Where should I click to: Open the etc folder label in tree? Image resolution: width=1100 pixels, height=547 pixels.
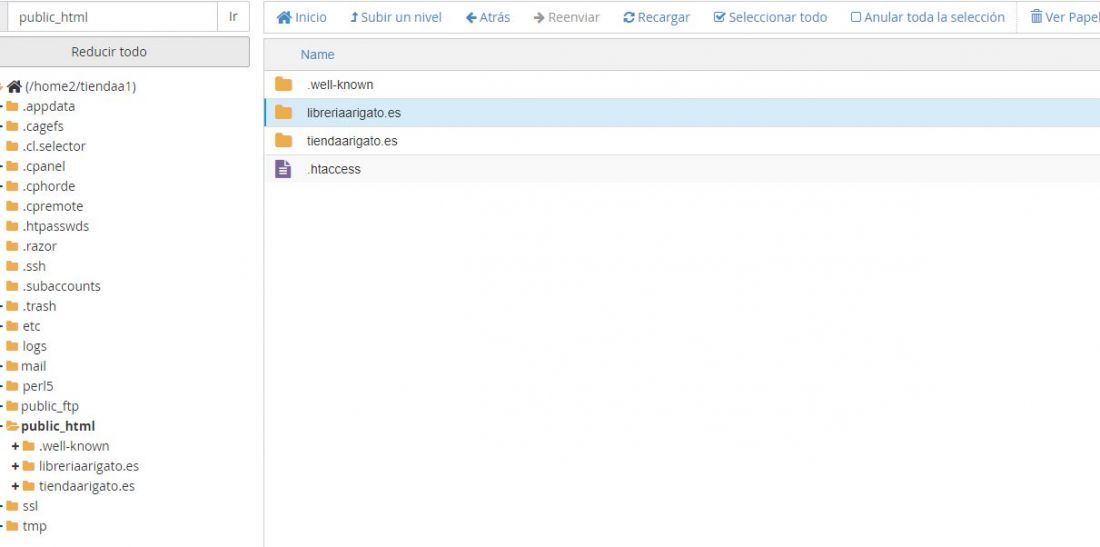32,326
